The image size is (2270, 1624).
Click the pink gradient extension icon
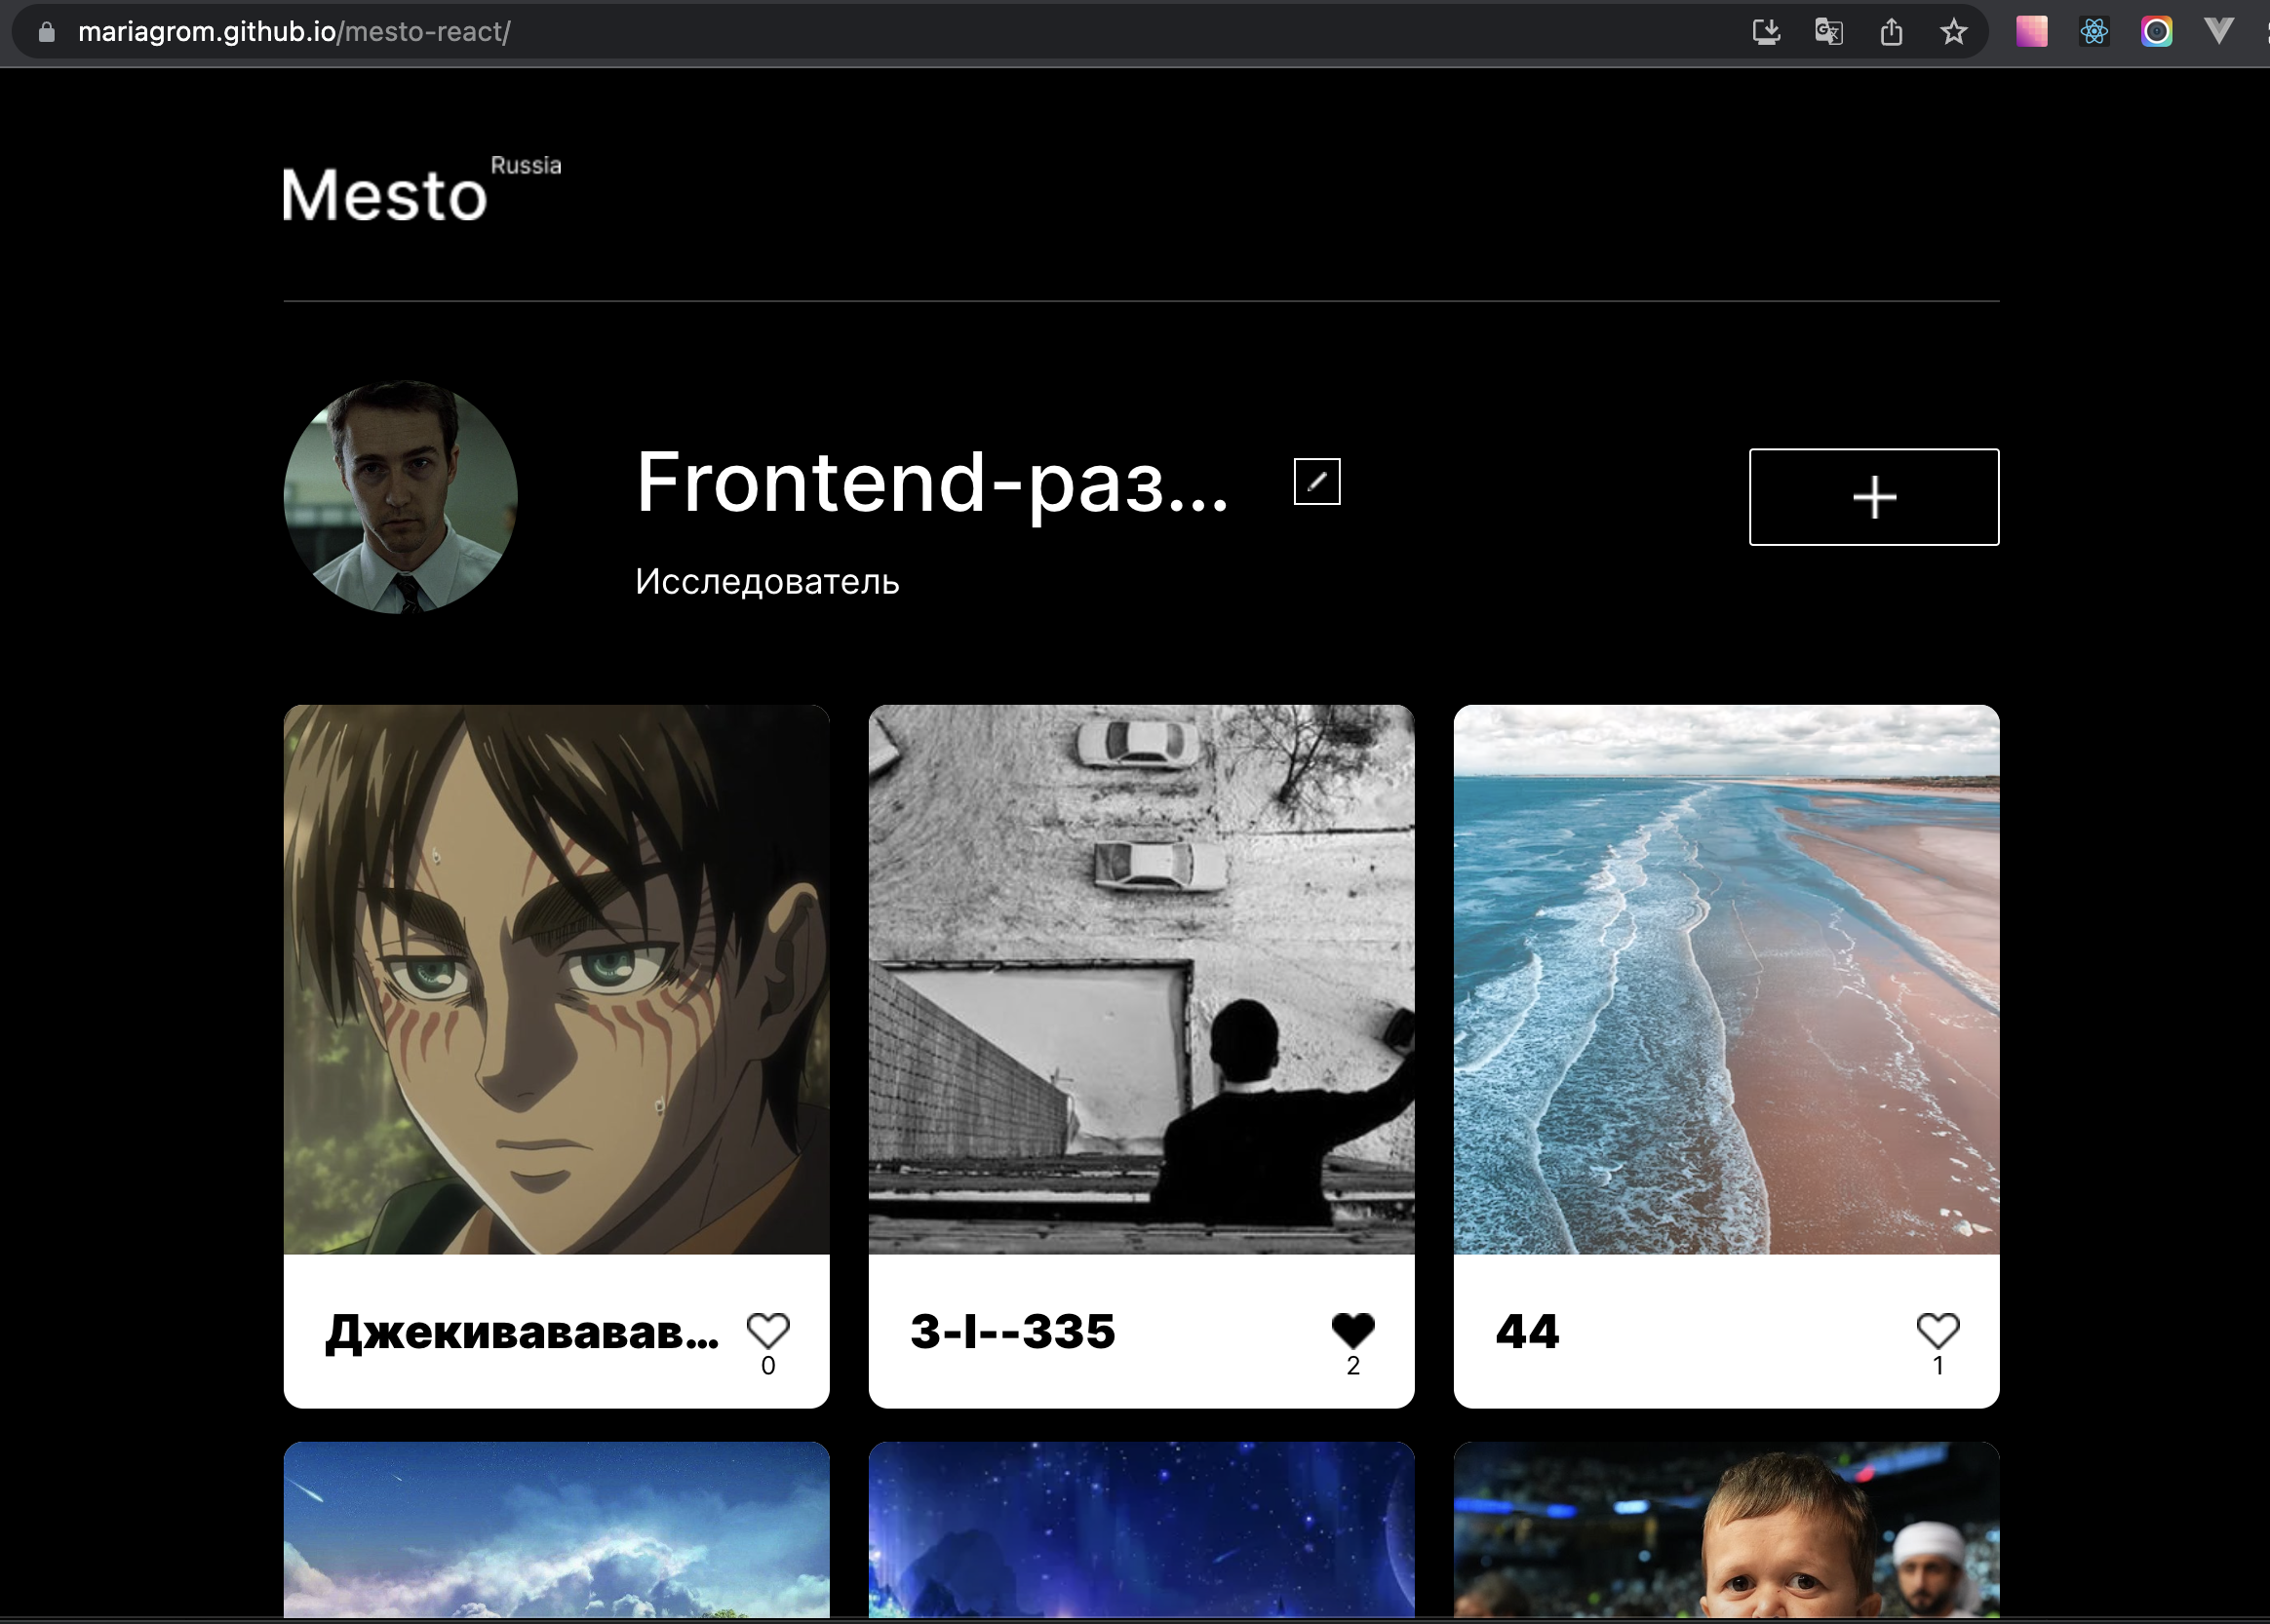click(x=2031, y=32)
